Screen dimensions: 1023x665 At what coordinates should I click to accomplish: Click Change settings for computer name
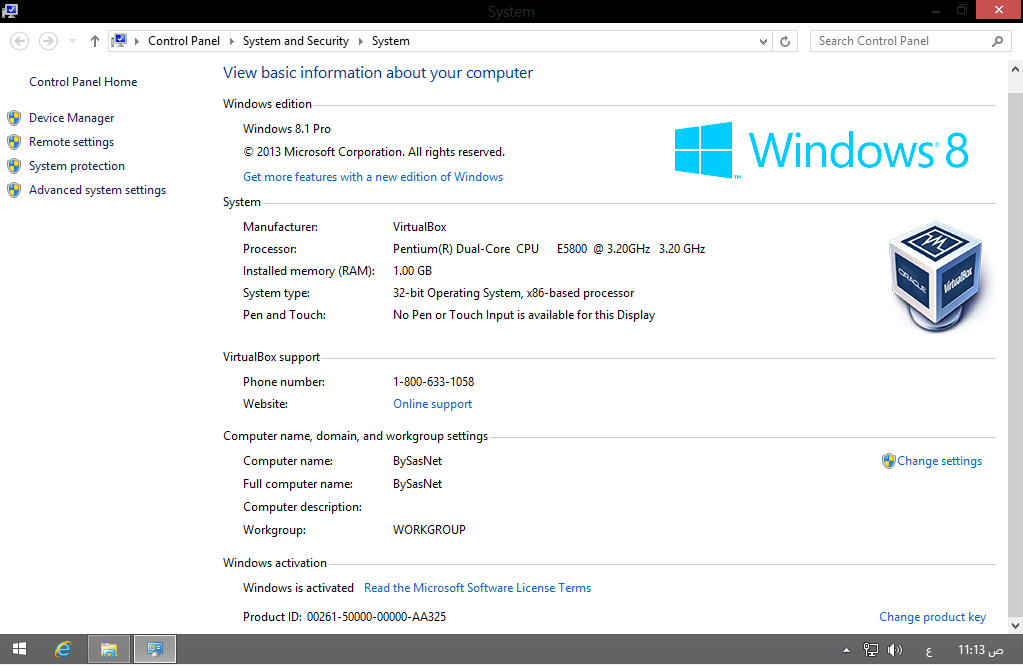[939, 461]
